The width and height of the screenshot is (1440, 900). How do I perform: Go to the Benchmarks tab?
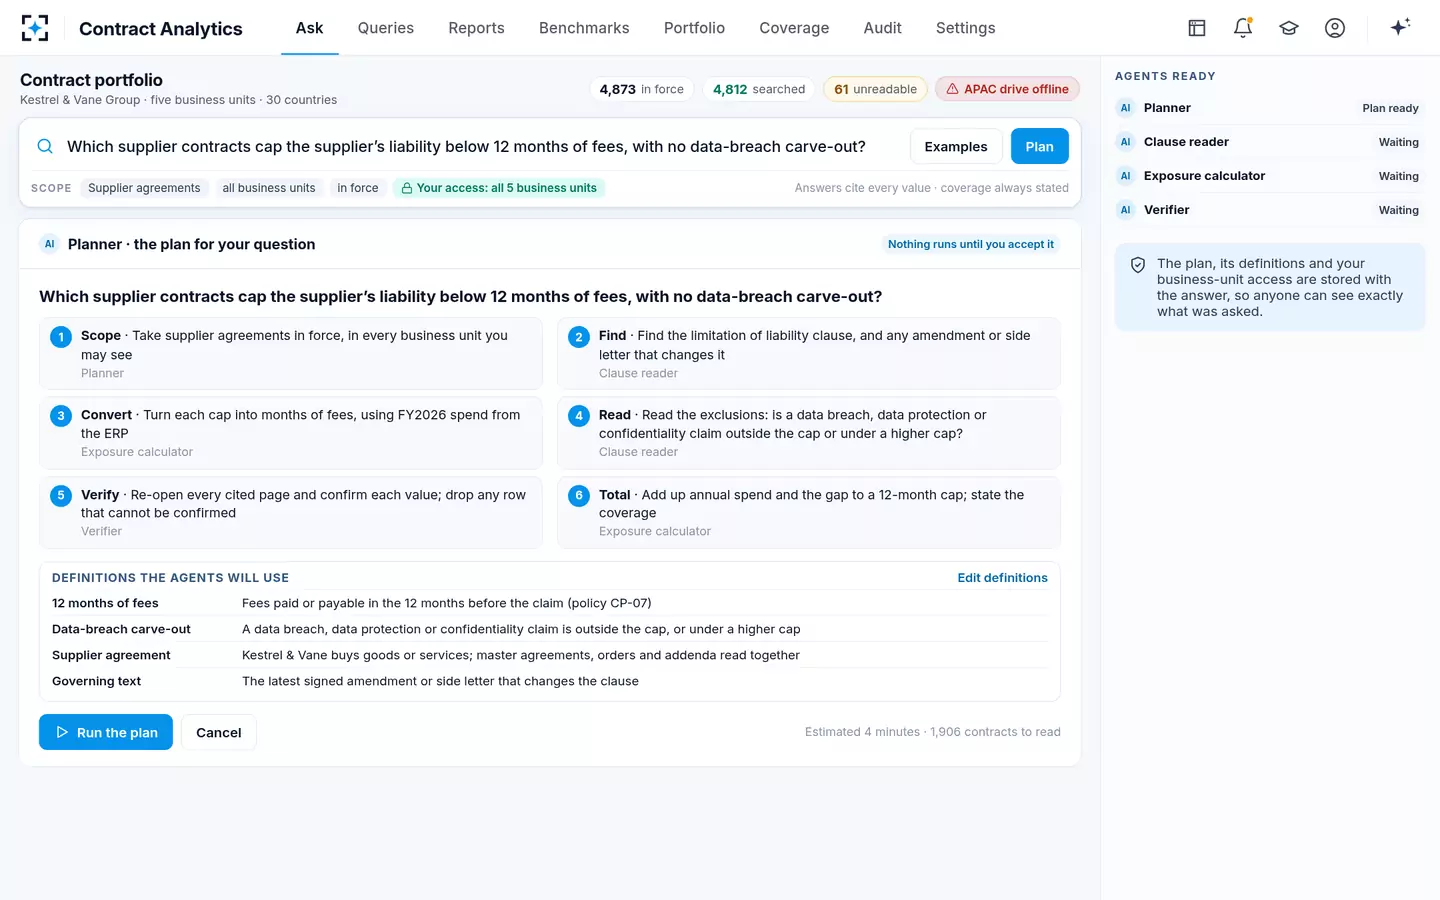tap(584, 28)
